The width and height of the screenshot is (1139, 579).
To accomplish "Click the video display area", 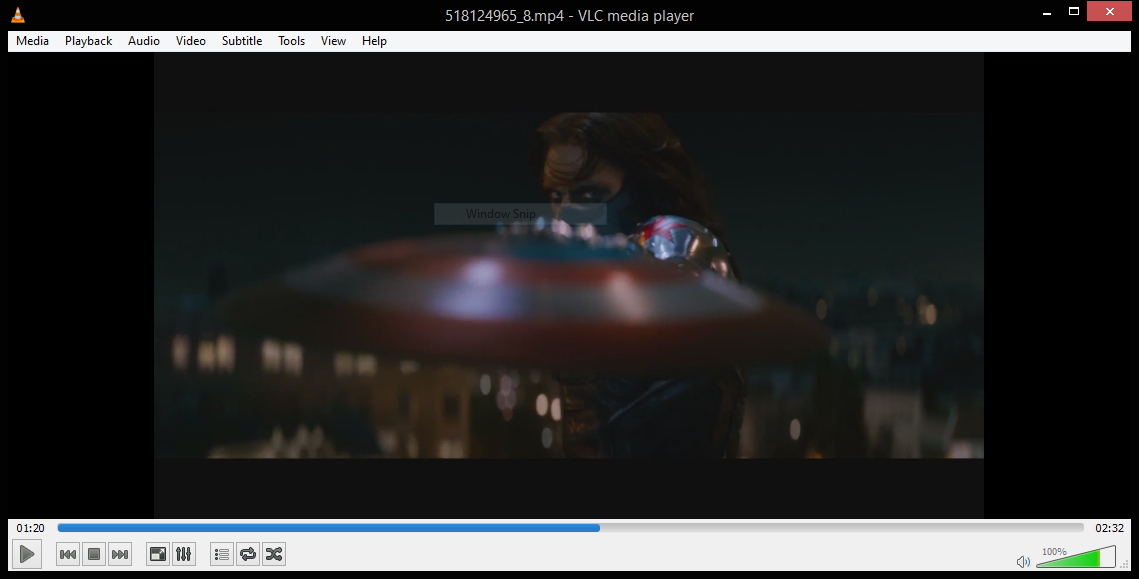I will point(569,285).
